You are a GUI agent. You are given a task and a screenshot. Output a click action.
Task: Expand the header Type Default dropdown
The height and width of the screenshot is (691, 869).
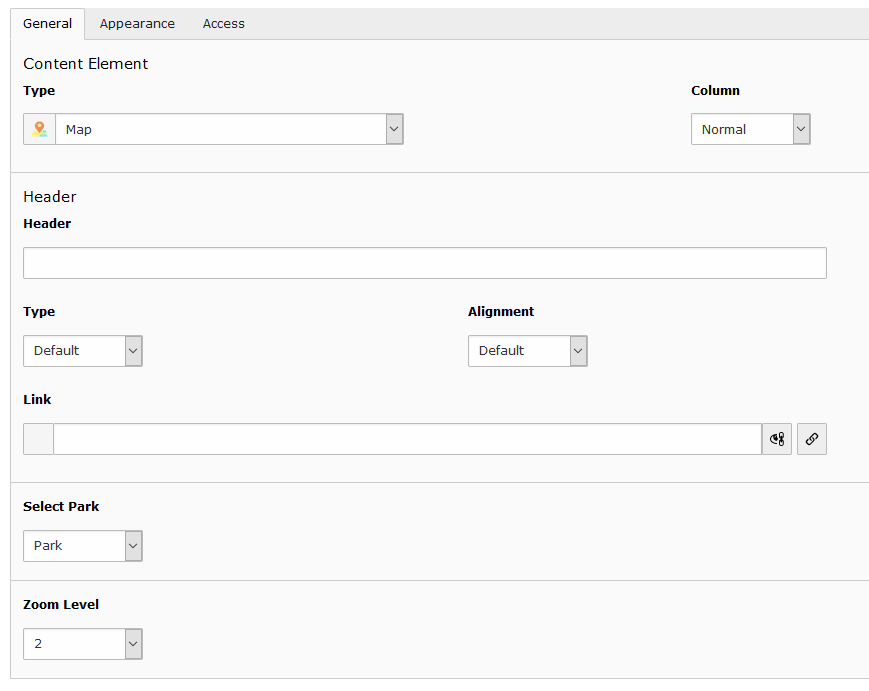pos(83,351)
